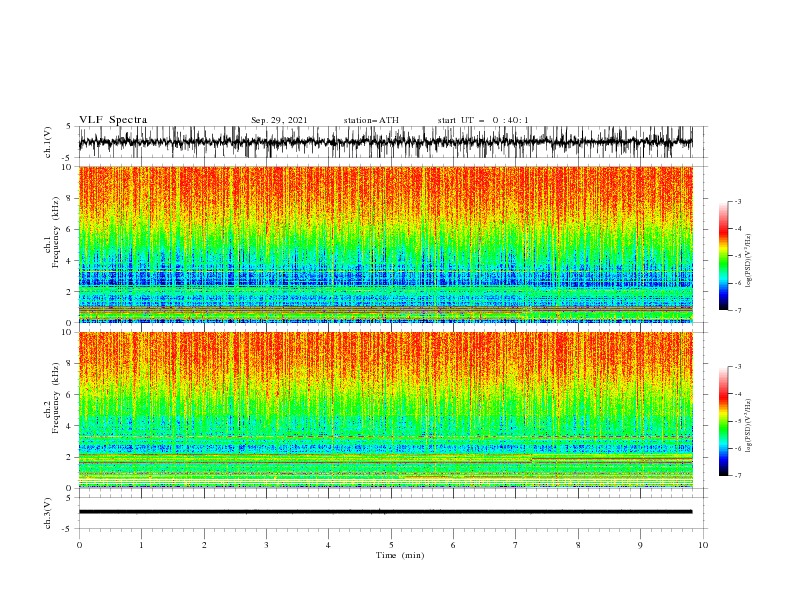Viewport: 792px width, 612px height.
Task: Click the ch.1 color scale bar
Action: click(723, 256)
